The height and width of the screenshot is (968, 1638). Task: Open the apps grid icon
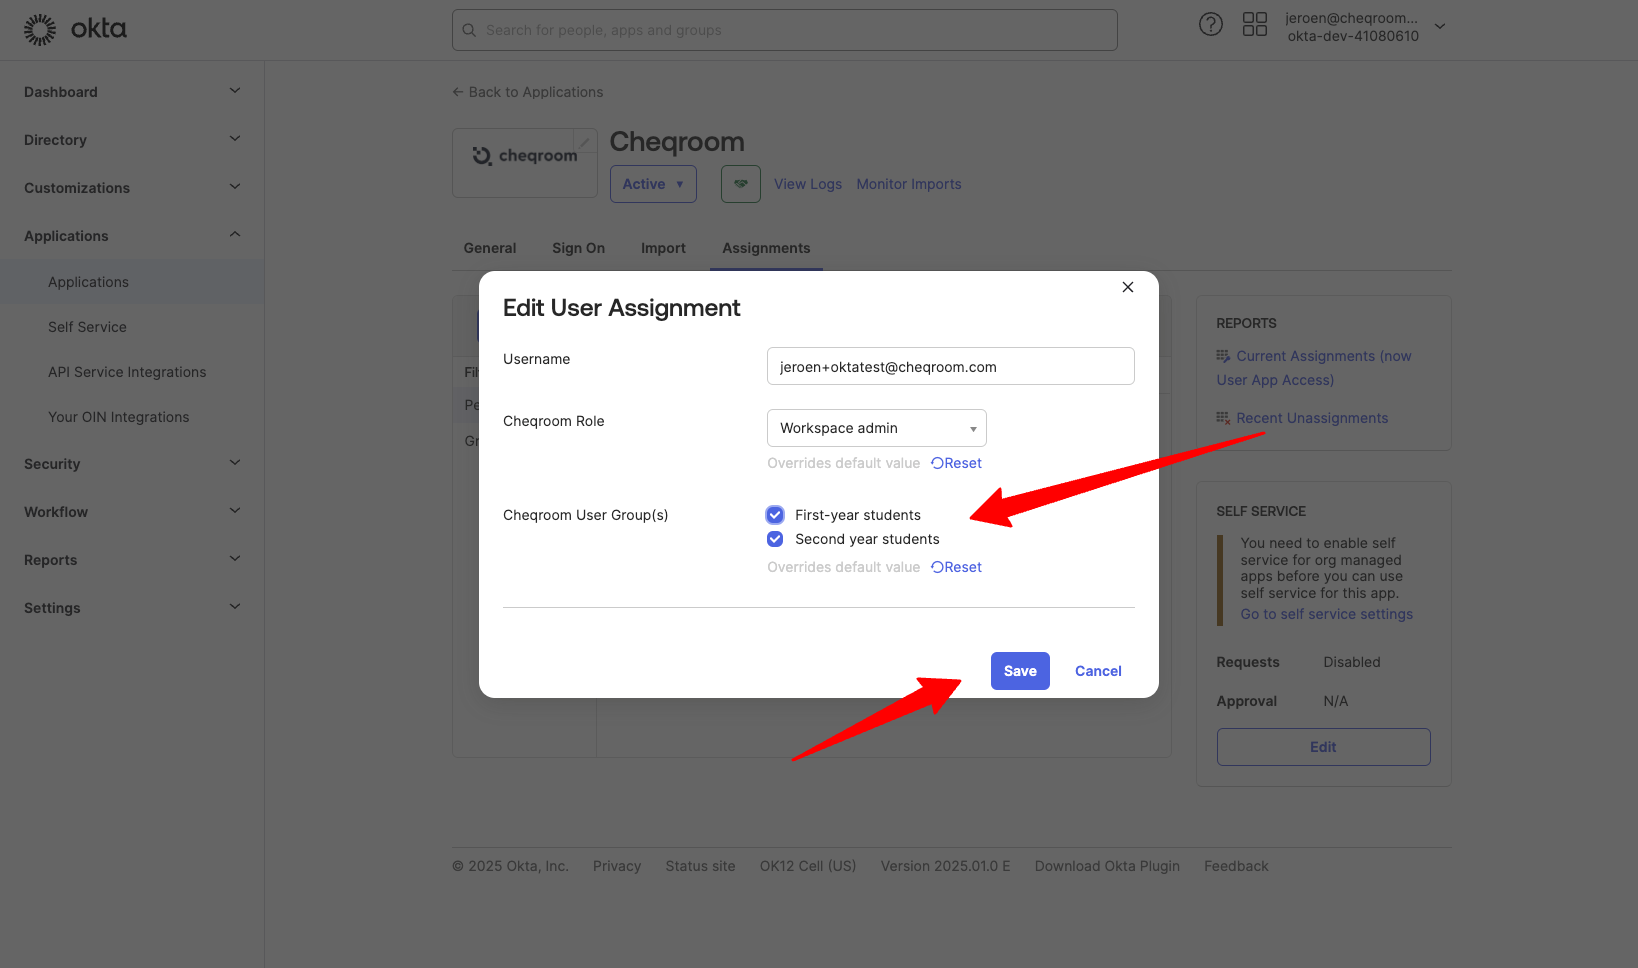pos(1254,25)
